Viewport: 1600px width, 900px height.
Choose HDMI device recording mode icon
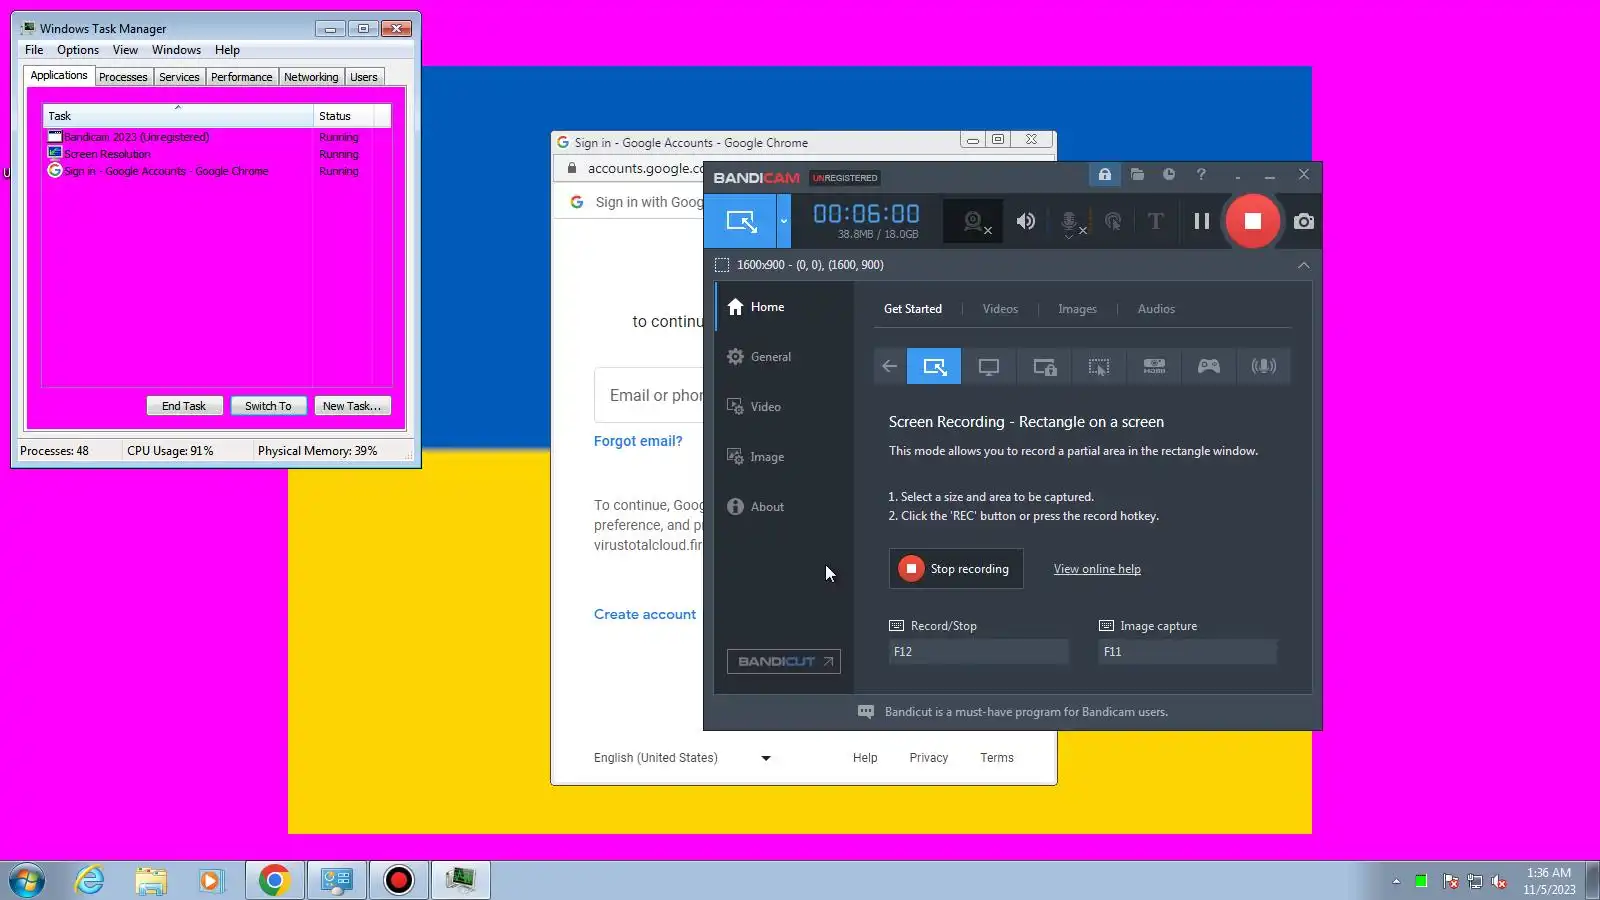click(x=1154, y=366)
